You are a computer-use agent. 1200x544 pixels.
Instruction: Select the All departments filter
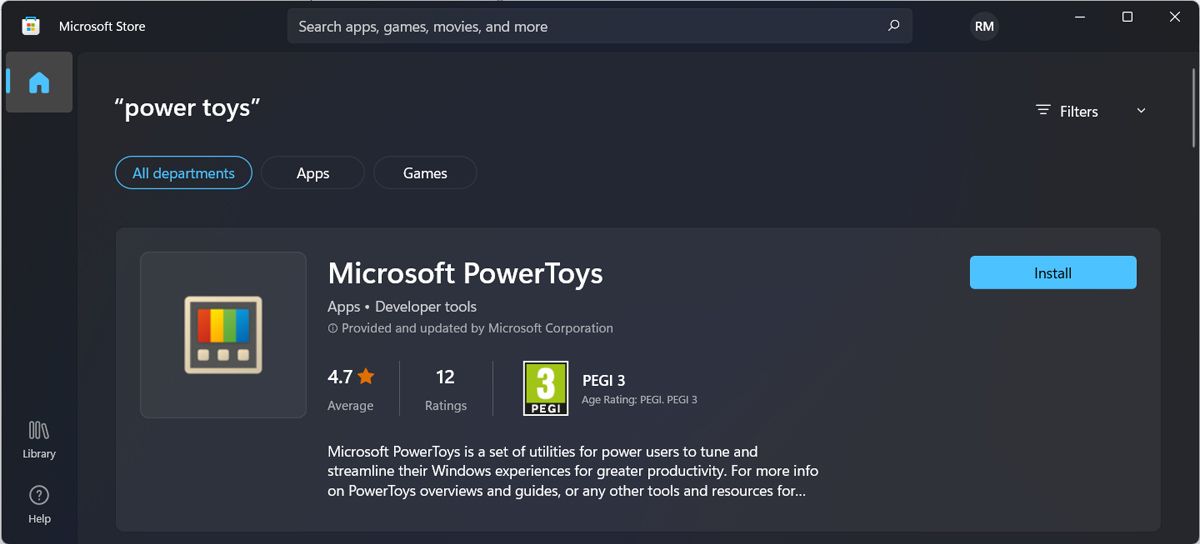click(x=183, y=173)
